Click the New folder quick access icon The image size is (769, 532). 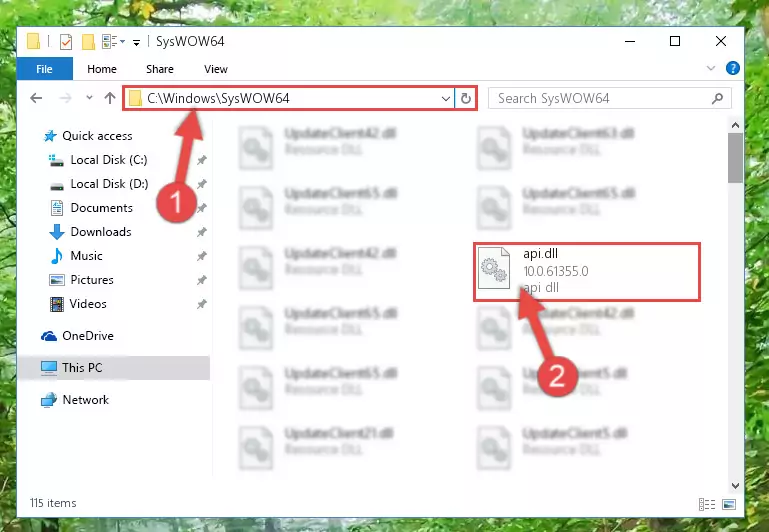click(88, 42)
